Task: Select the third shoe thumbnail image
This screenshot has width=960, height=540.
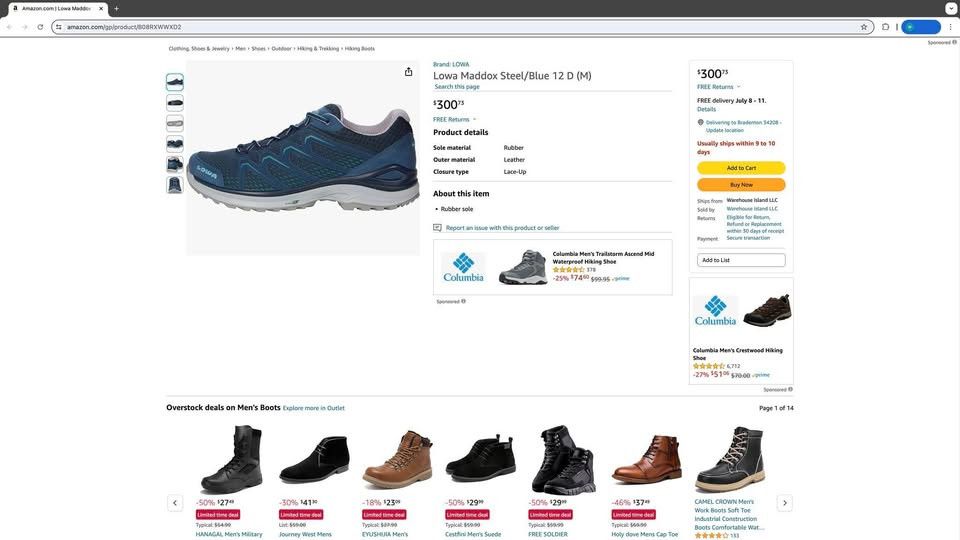Action: (174, 123)
